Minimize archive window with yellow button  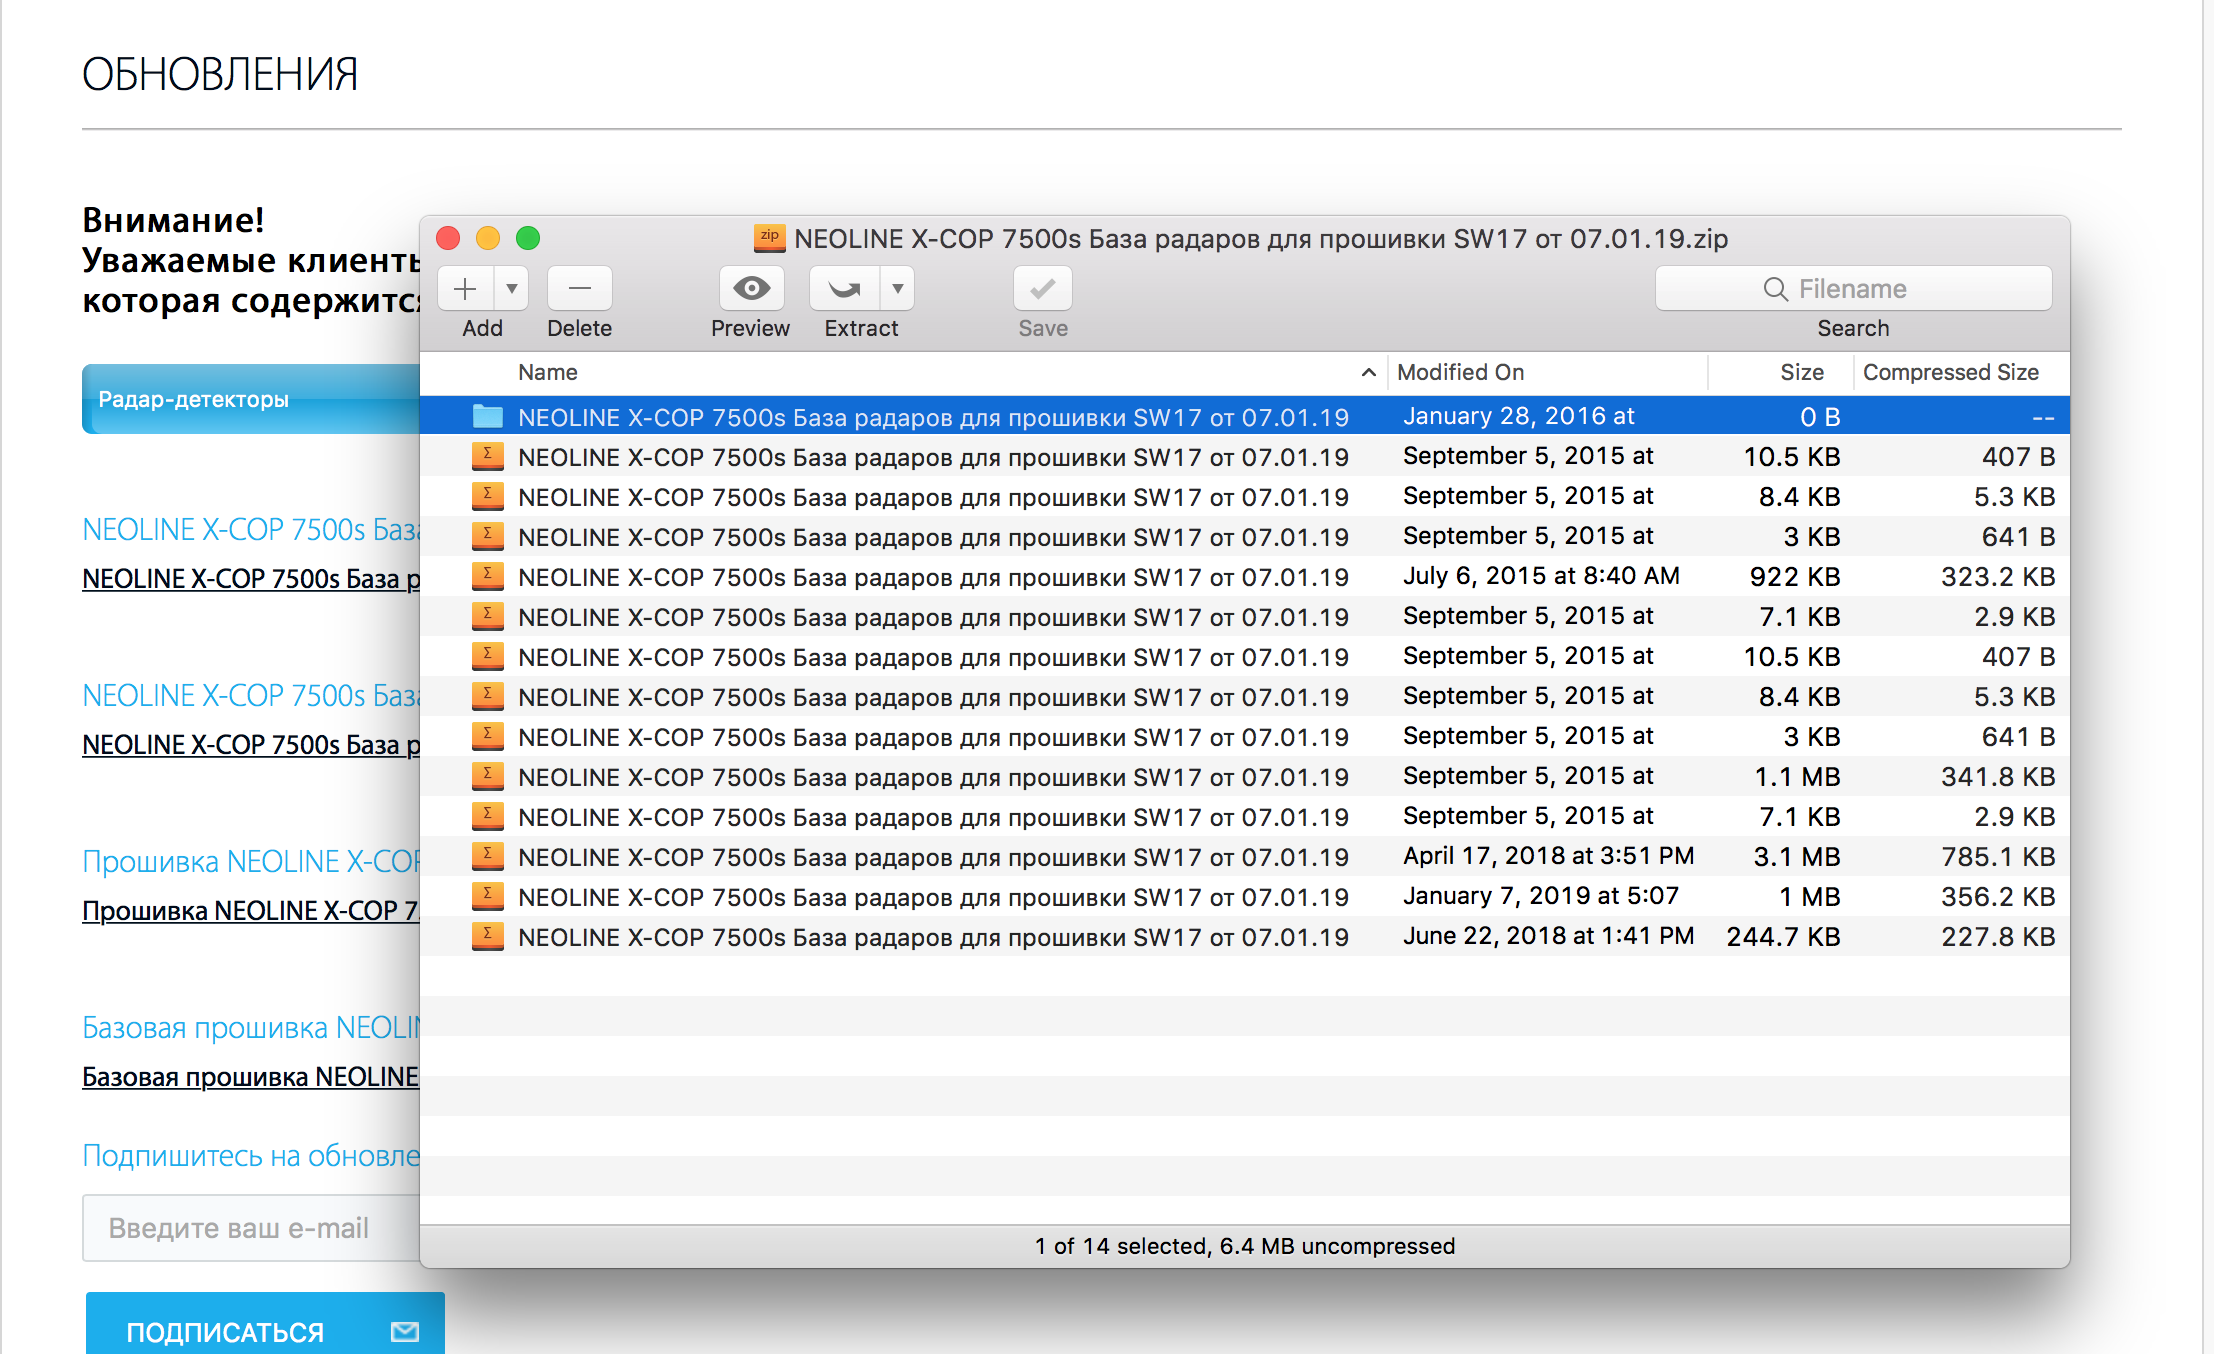[x=488, y=238]
